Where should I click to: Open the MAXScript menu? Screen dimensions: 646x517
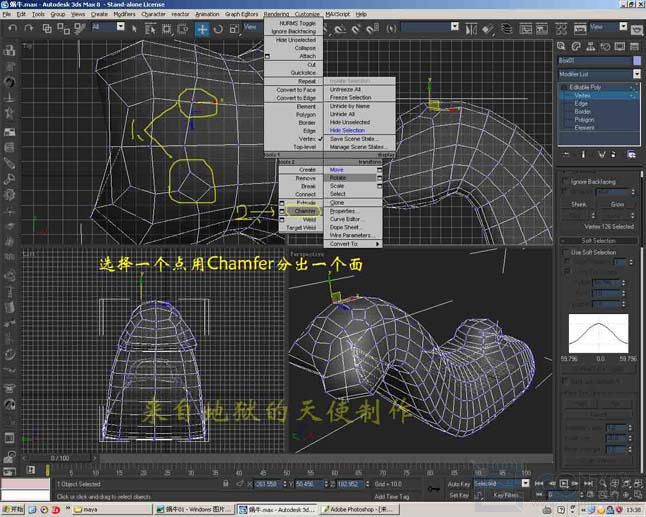pyautogui.click(x=337, y=14)
